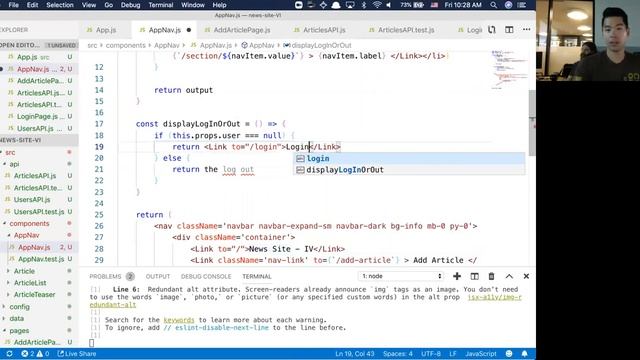
Task: Switch to the AddArticlePage.js tab
Action: pos(242,30)
